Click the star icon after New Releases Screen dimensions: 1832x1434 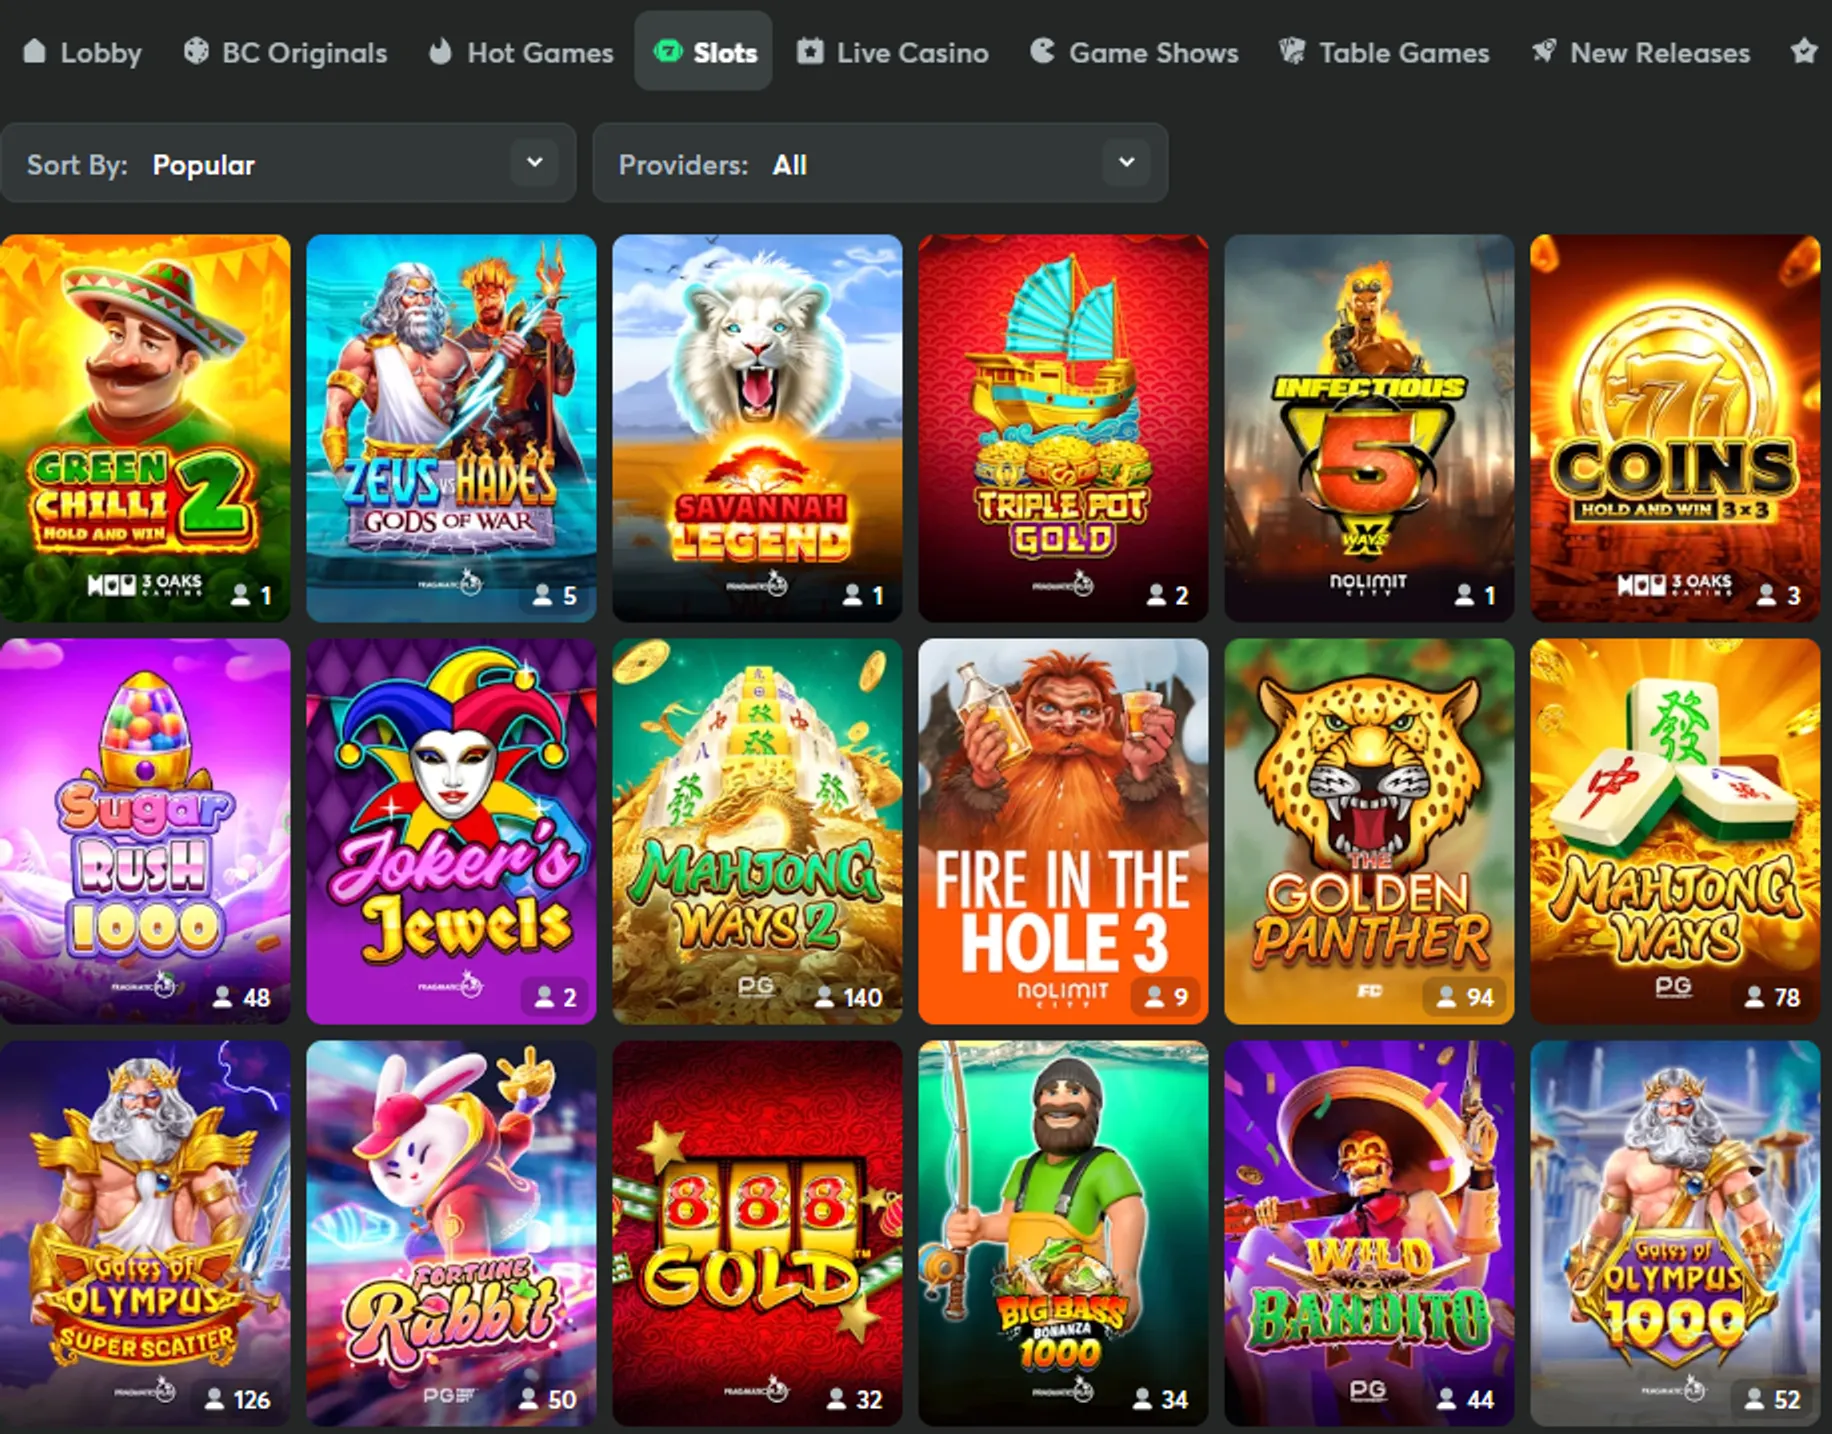tap(1804, 51)
